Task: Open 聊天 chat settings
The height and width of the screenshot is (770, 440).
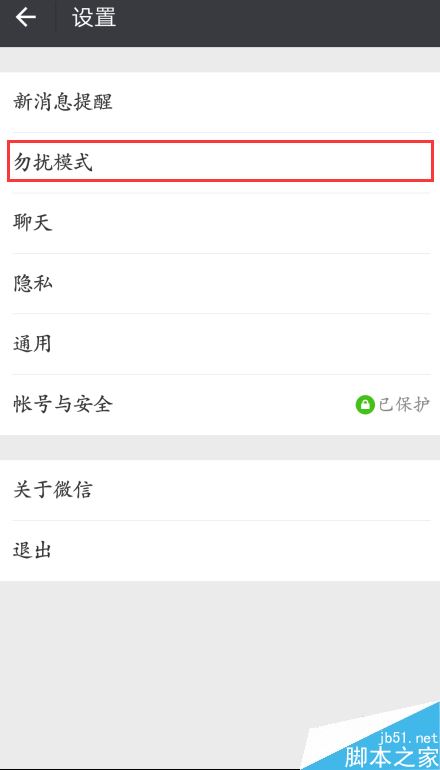Action: tap(220, 223)
